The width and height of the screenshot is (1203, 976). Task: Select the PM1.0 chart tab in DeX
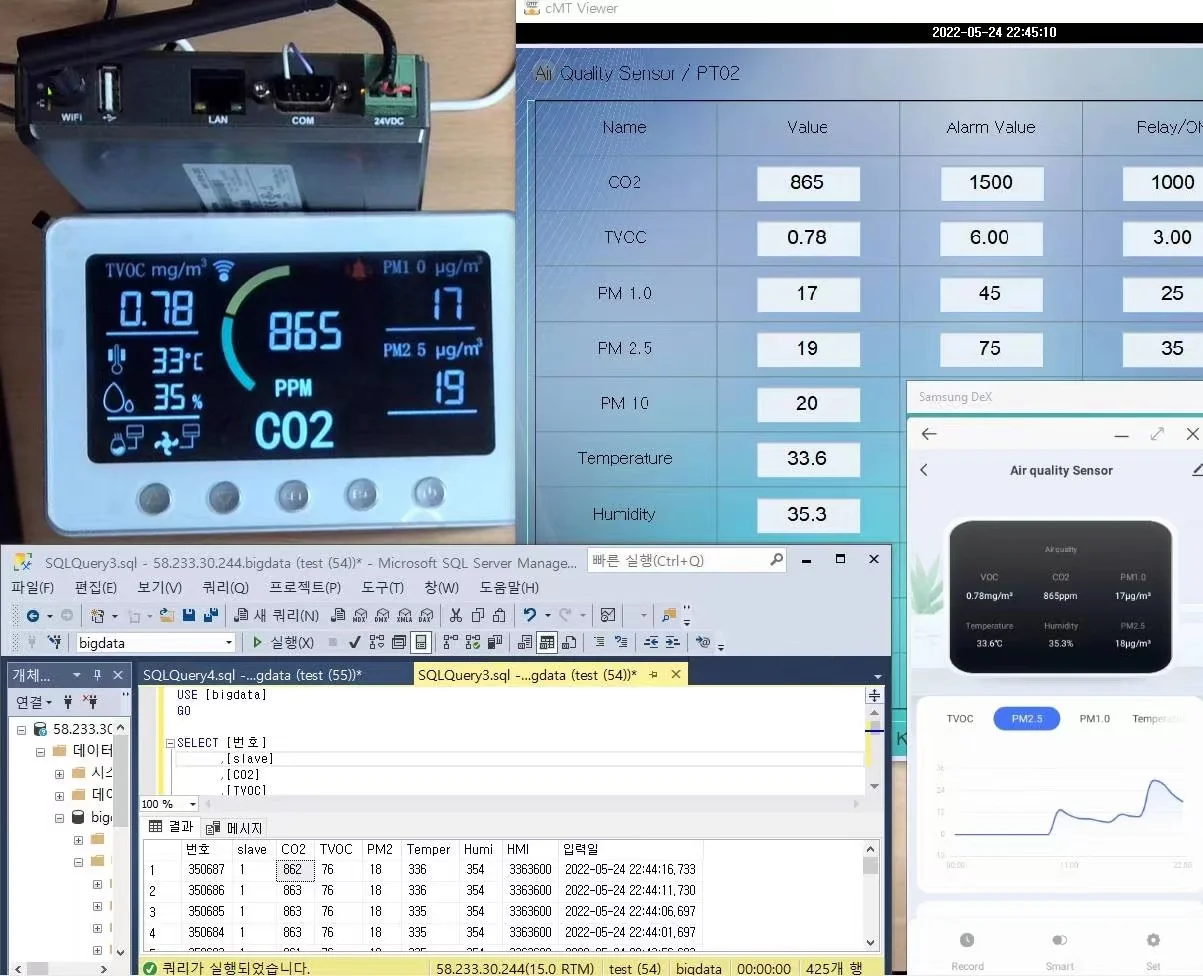pos(1094,718)
